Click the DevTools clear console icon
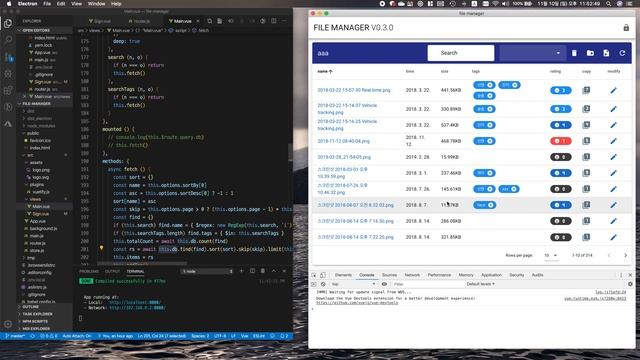 point(323,284)
